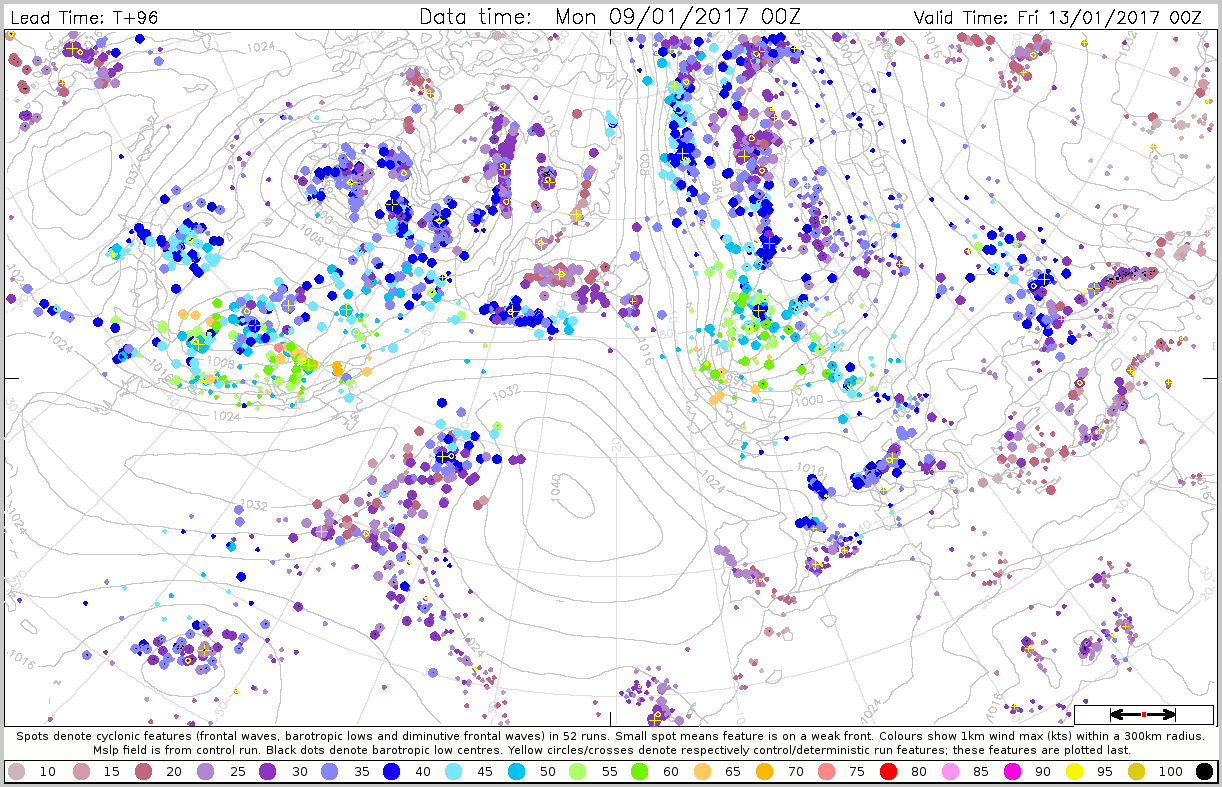Choose the pale orange swatch between 60 and 65
This screenshot has height=787, width=1222.
point(700,771)
